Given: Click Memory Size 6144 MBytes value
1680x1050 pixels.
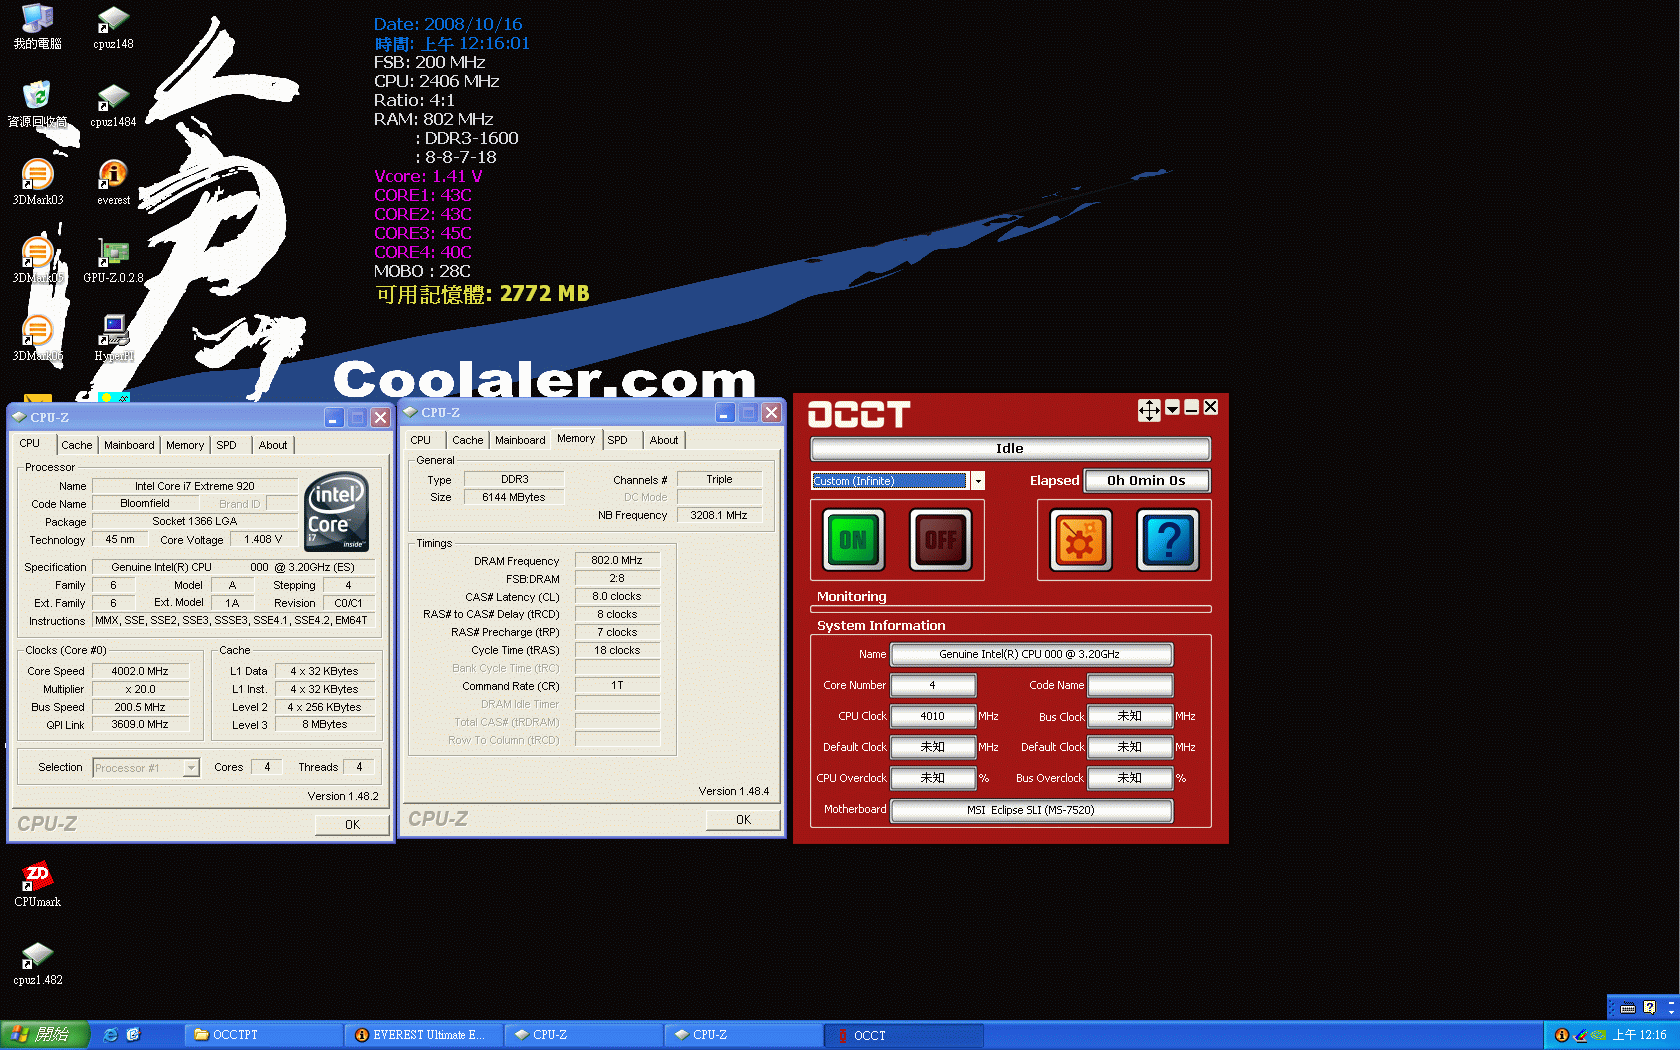Looking at the screenshot, I should [514, 497].
